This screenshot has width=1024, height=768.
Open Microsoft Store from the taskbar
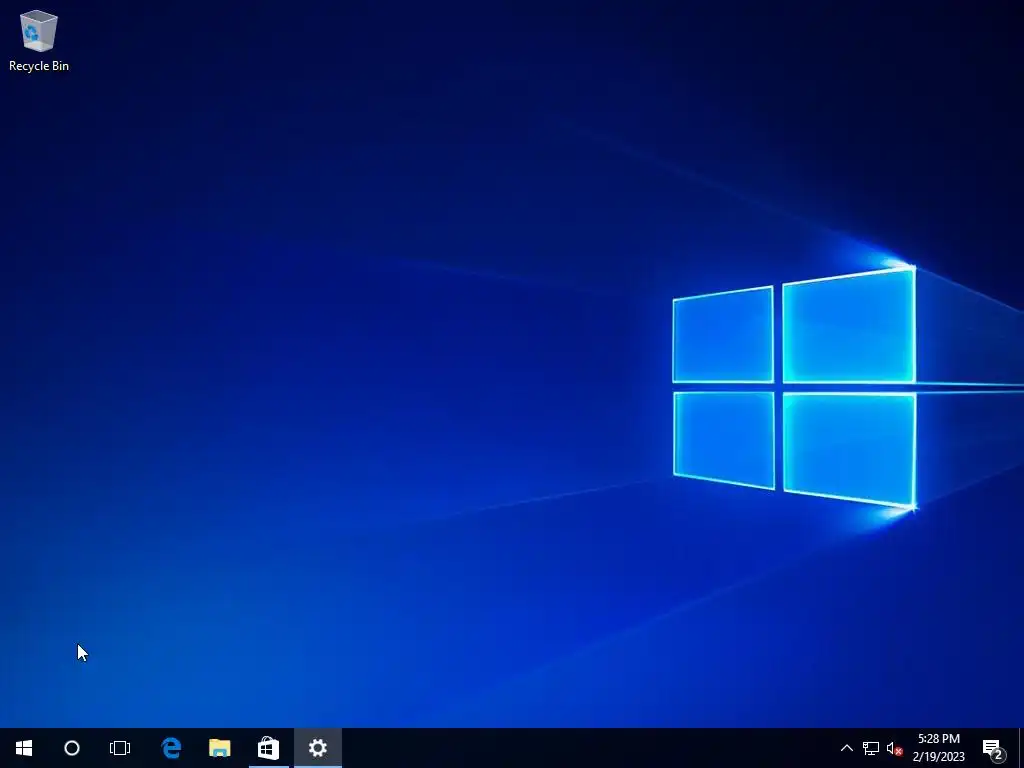coord(268,748)
